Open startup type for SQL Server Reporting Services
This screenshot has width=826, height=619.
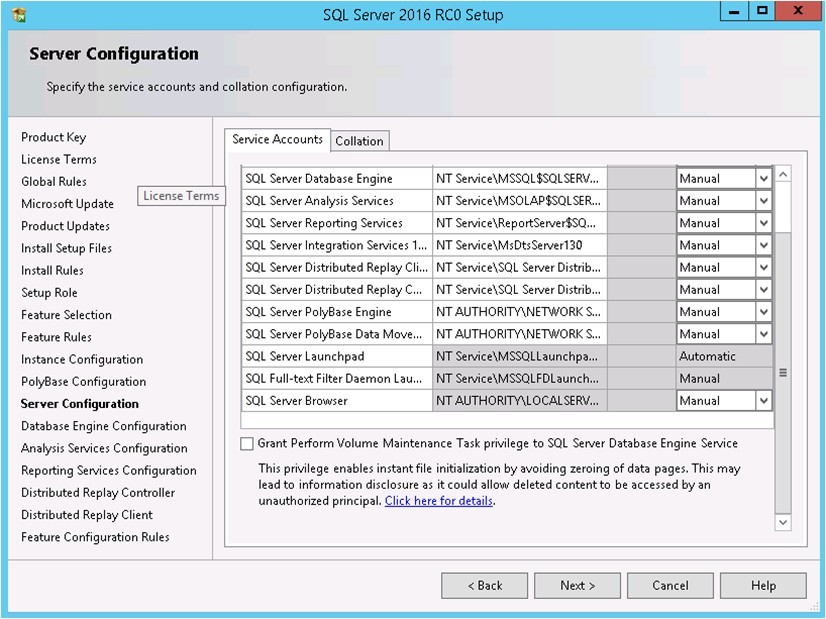(x=763, y=223)
